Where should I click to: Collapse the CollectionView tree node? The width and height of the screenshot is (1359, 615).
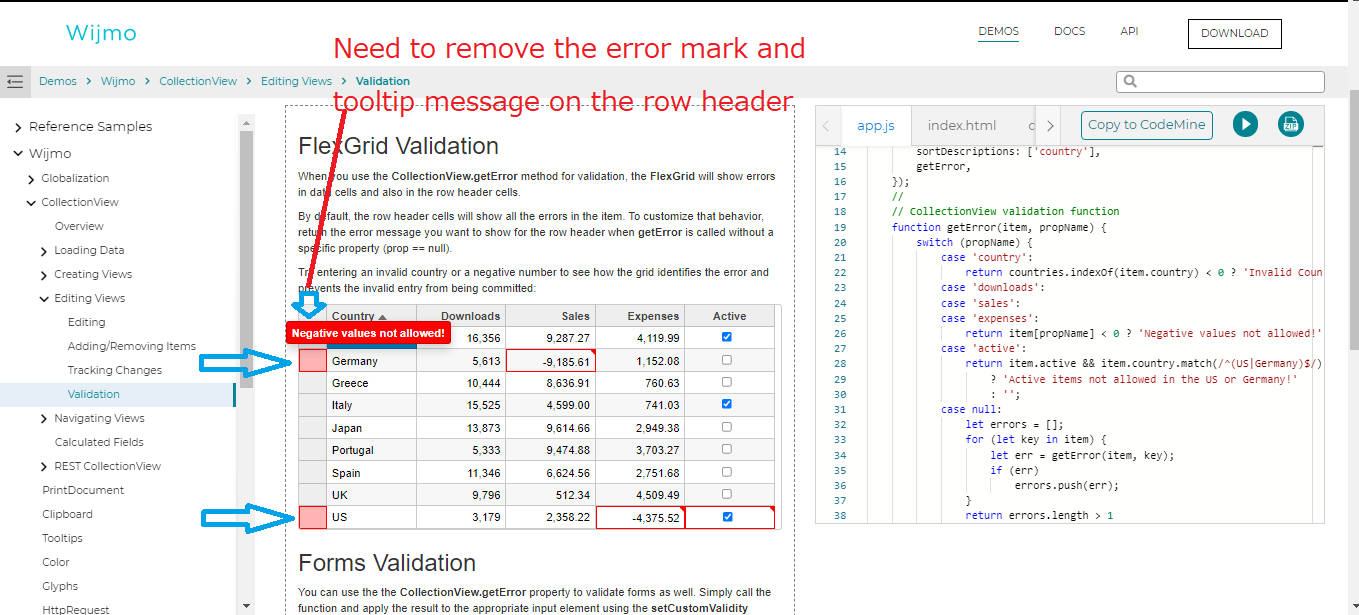click(x=31, y=203)
